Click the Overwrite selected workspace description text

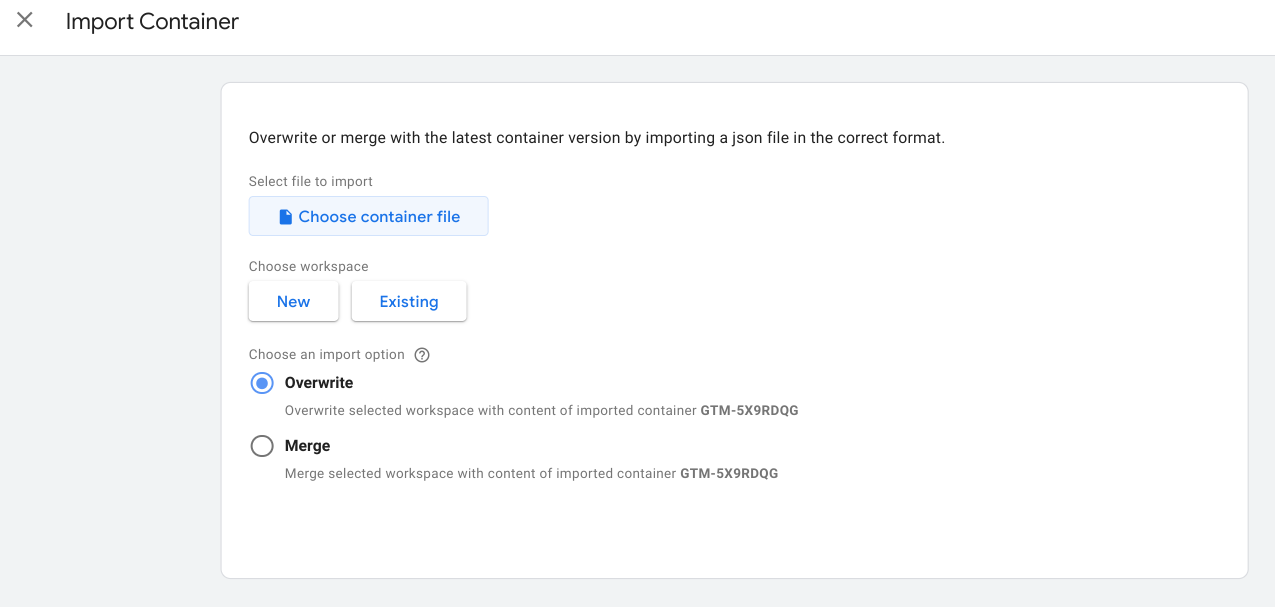click(x=492, y=411)
